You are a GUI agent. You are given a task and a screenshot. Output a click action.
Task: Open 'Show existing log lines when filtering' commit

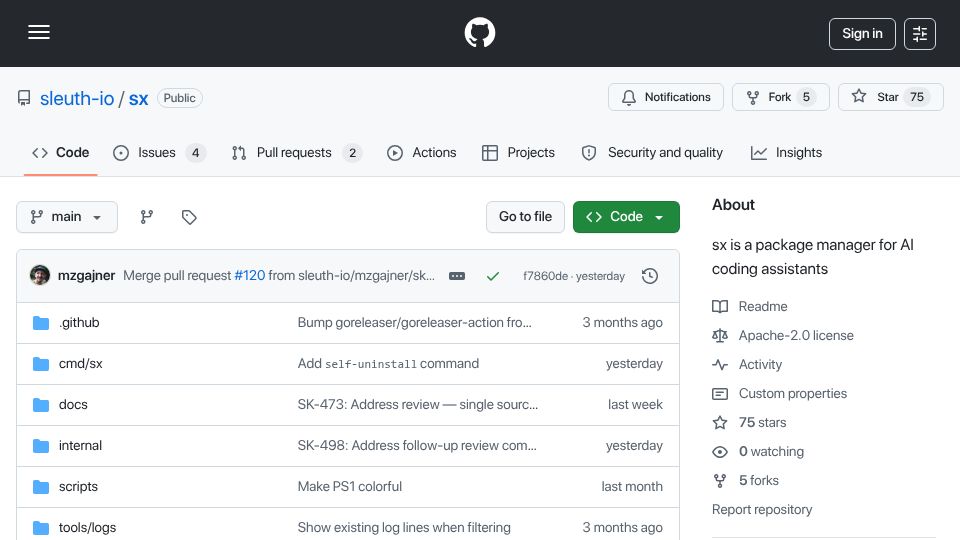click(x=404, y=528)
